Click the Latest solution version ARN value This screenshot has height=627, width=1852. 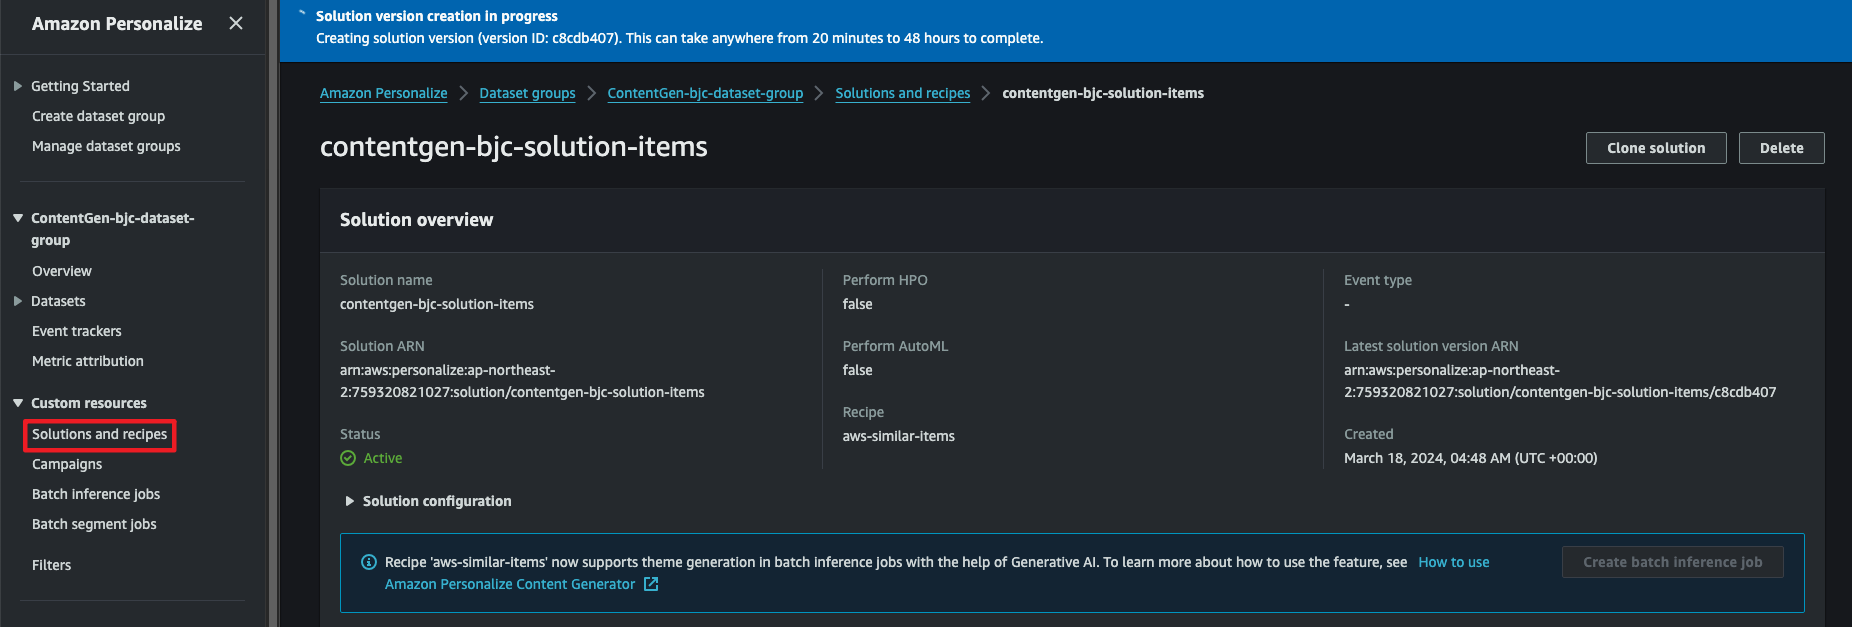pyautogui.click(x=1560, y=381)
